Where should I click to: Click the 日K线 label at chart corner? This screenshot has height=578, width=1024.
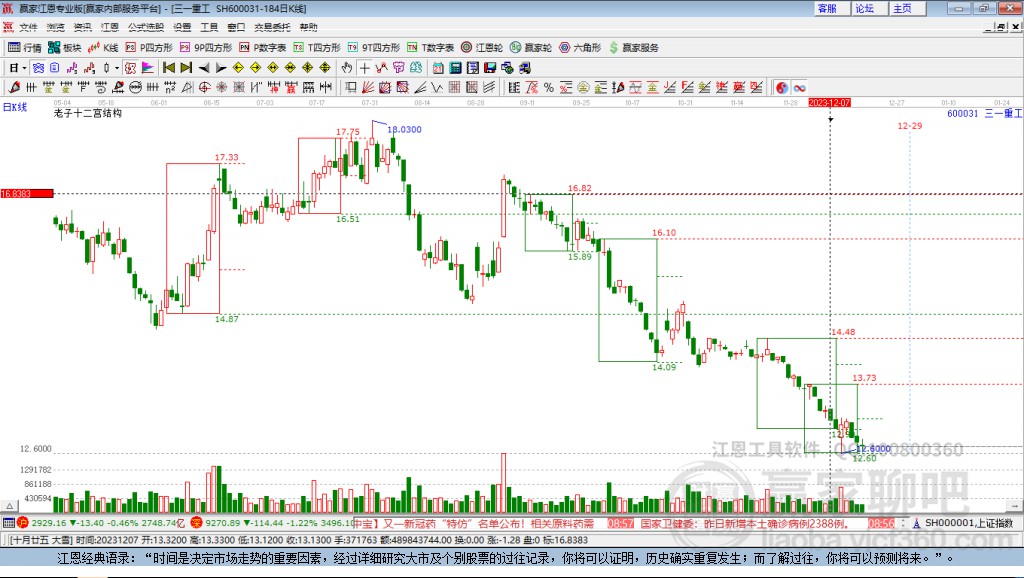point(15,107)
